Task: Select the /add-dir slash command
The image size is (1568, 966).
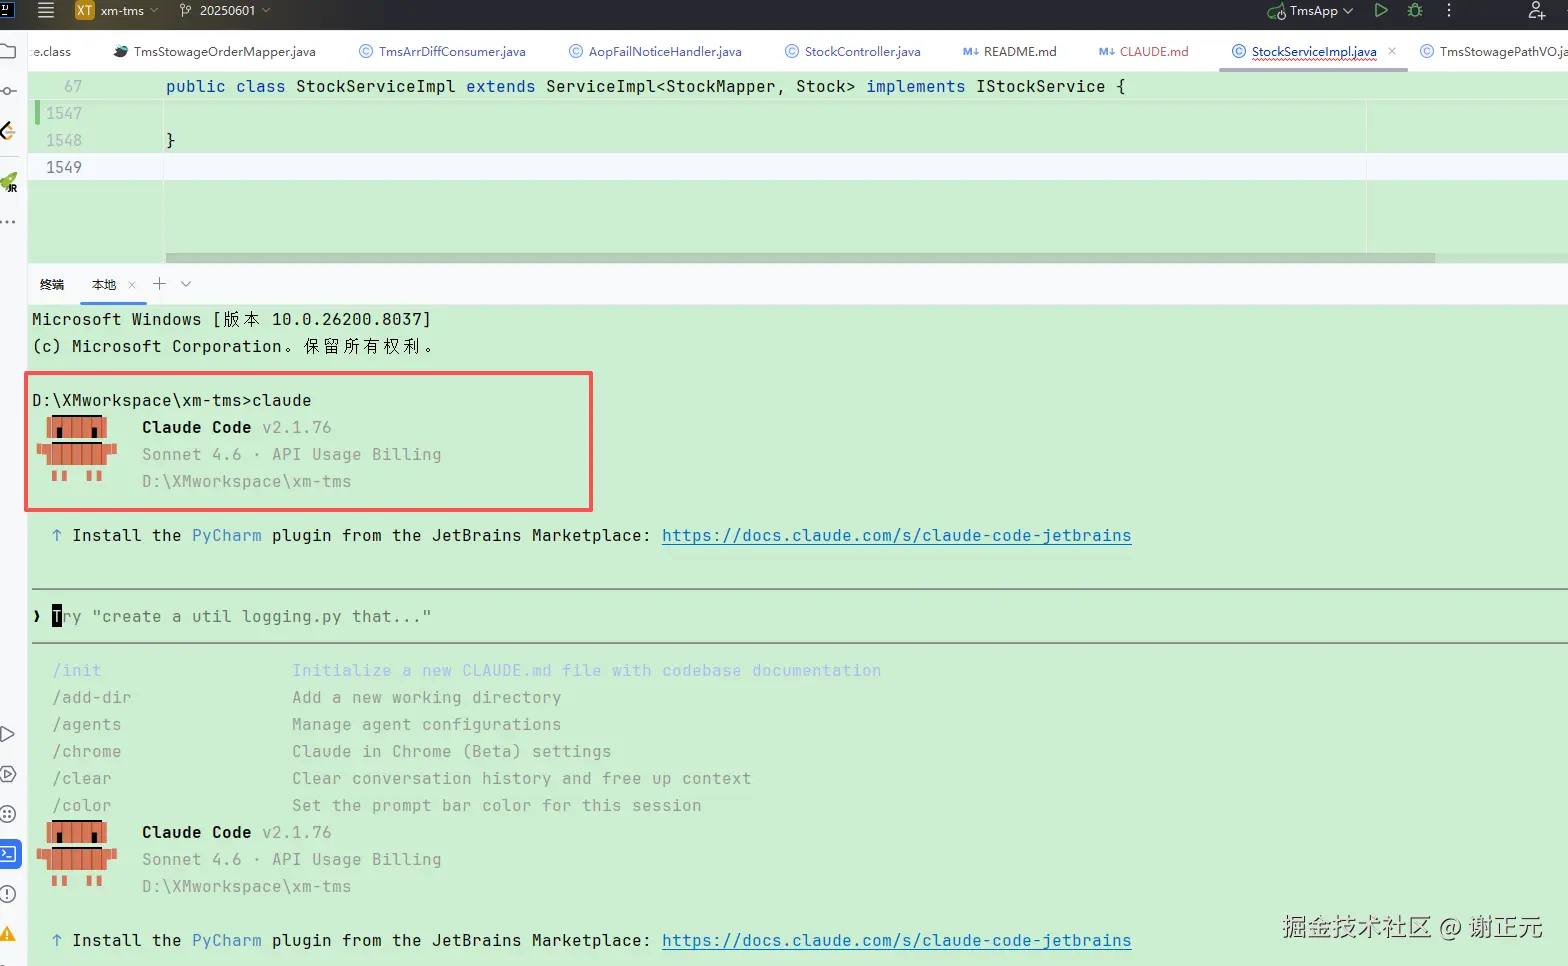Action: pos(92,697)
